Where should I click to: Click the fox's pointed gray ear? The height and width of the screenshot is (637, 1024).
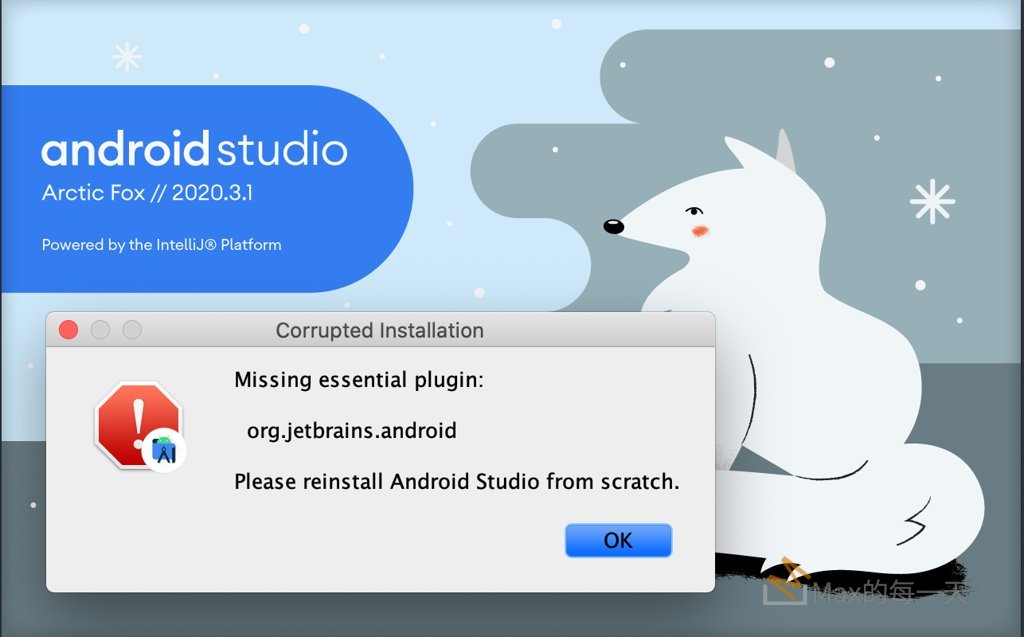pos(785,152)
